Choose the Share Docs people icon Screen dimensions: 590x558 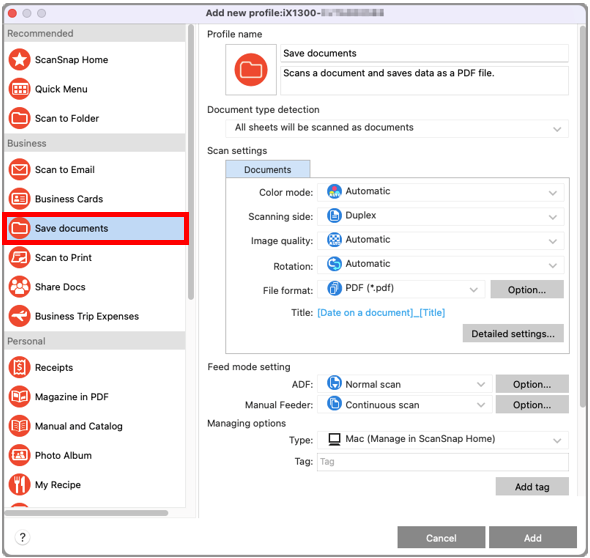(20, 287)
